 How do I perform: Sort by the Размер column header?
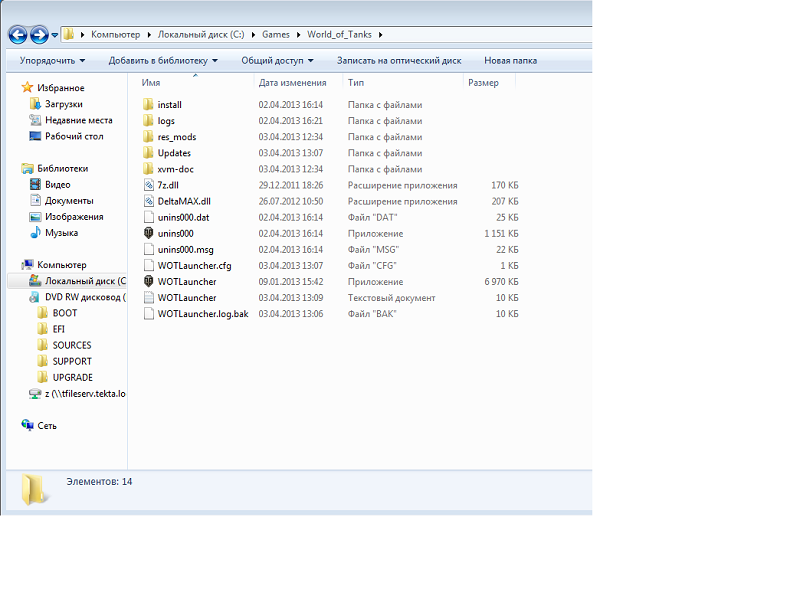483,83
